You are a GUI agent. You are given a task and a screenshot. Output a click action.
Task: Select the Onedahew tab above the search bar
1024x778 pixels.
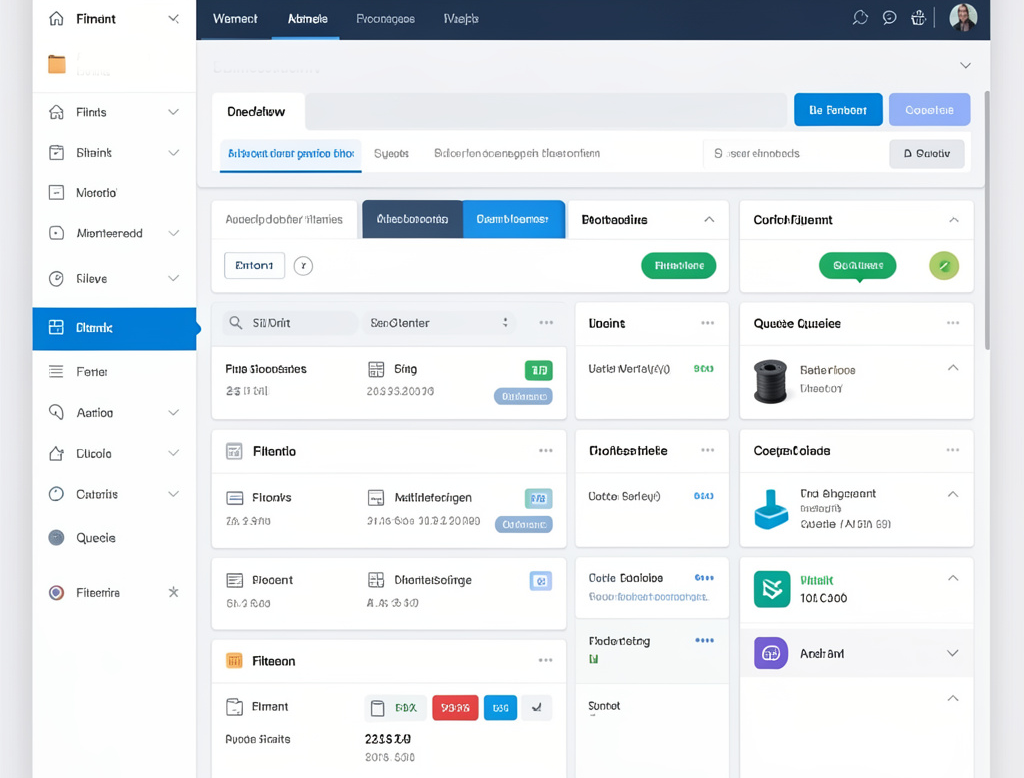pyautogui.click(x=258, y=111)
